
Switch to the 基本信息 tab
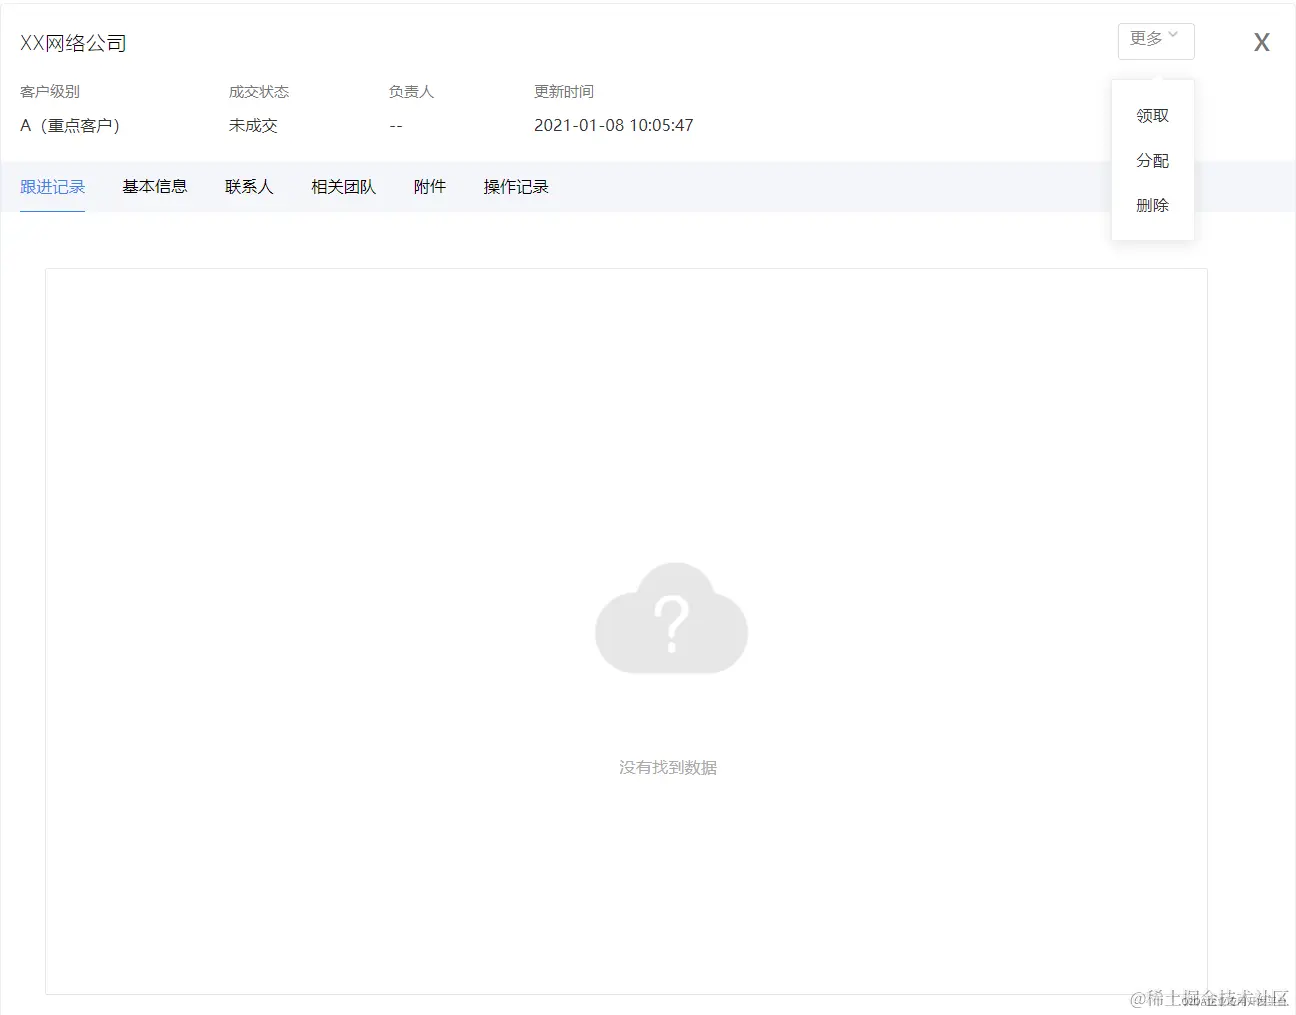(x=155, y=187)
